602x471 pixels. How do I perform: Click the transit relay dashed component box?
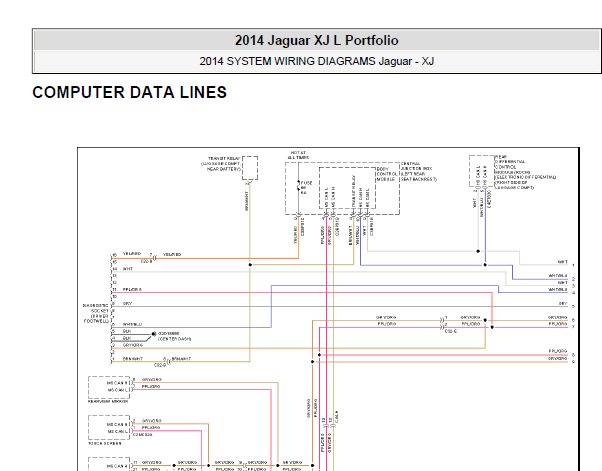250,168
